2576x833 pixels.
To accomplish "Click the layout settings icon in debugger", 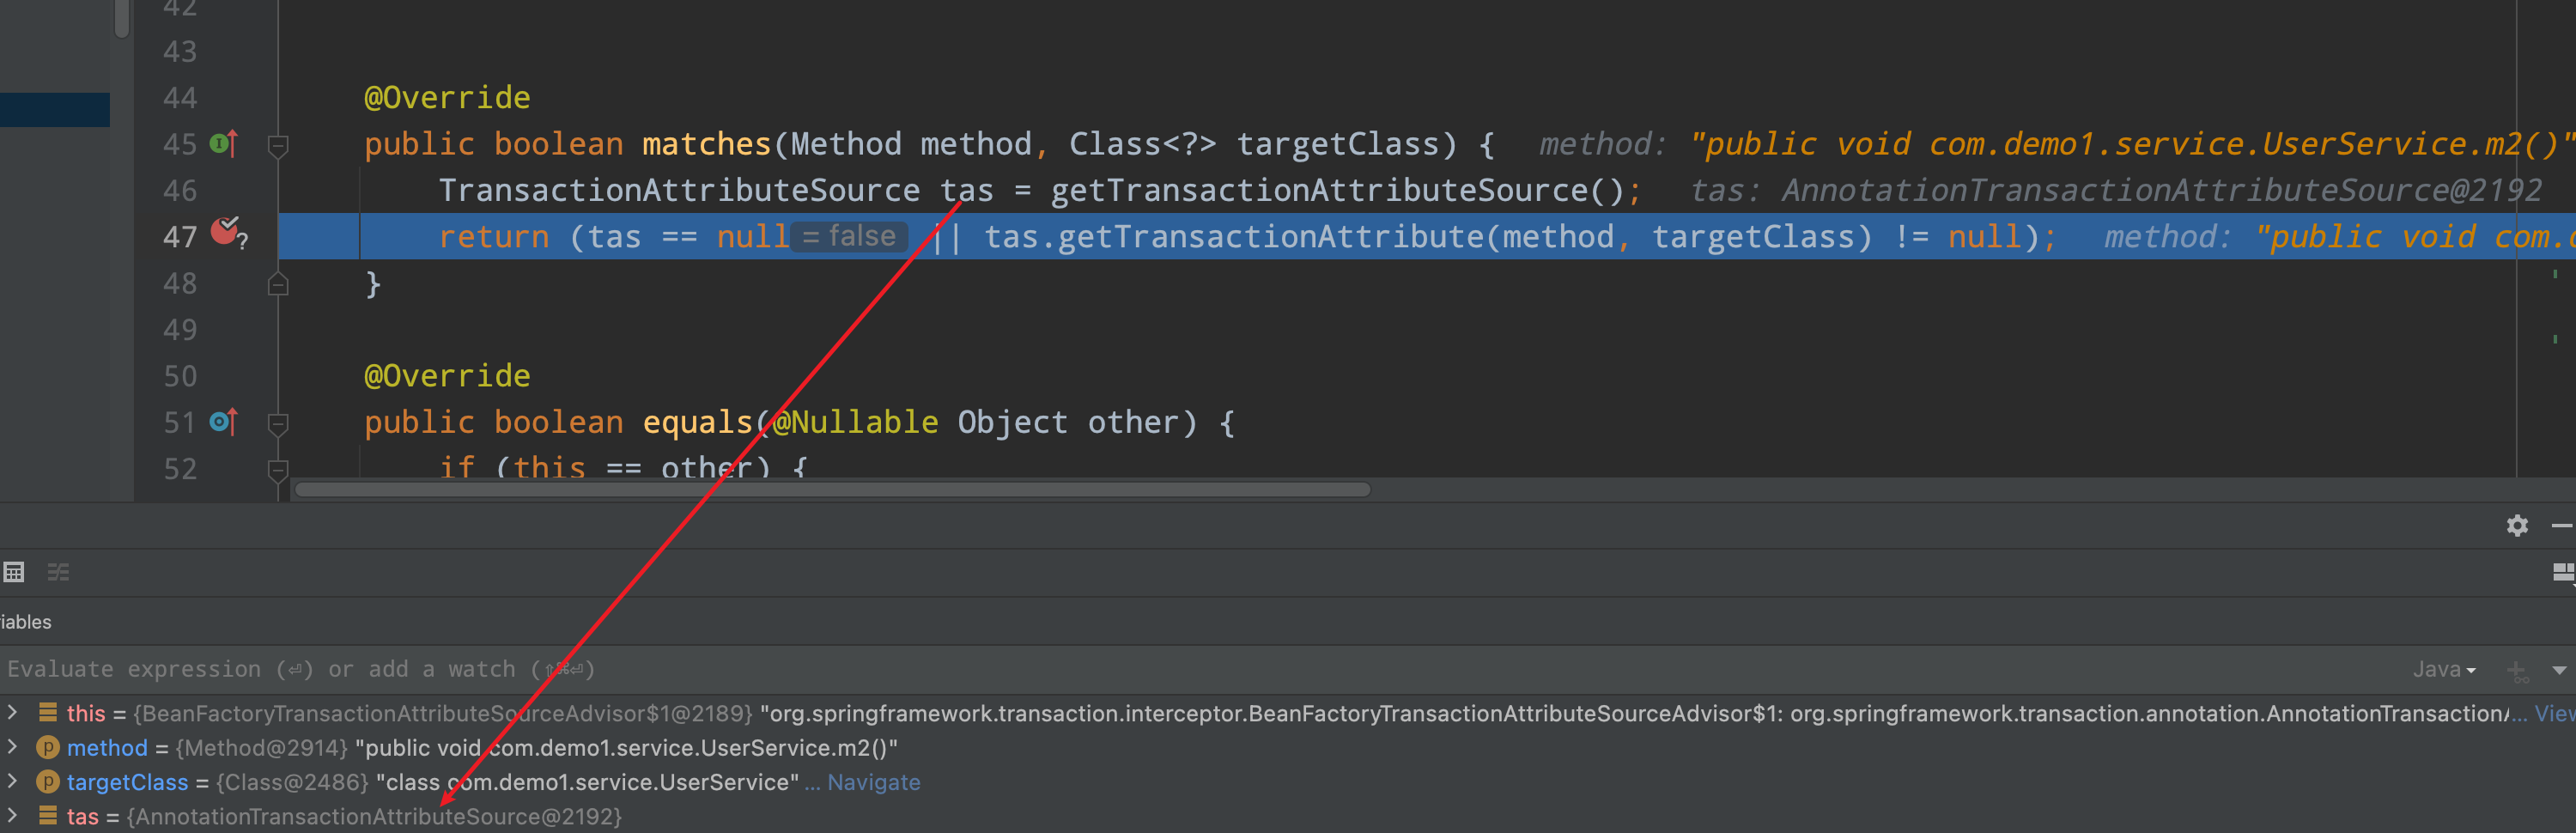I will tap(2562, 572).
